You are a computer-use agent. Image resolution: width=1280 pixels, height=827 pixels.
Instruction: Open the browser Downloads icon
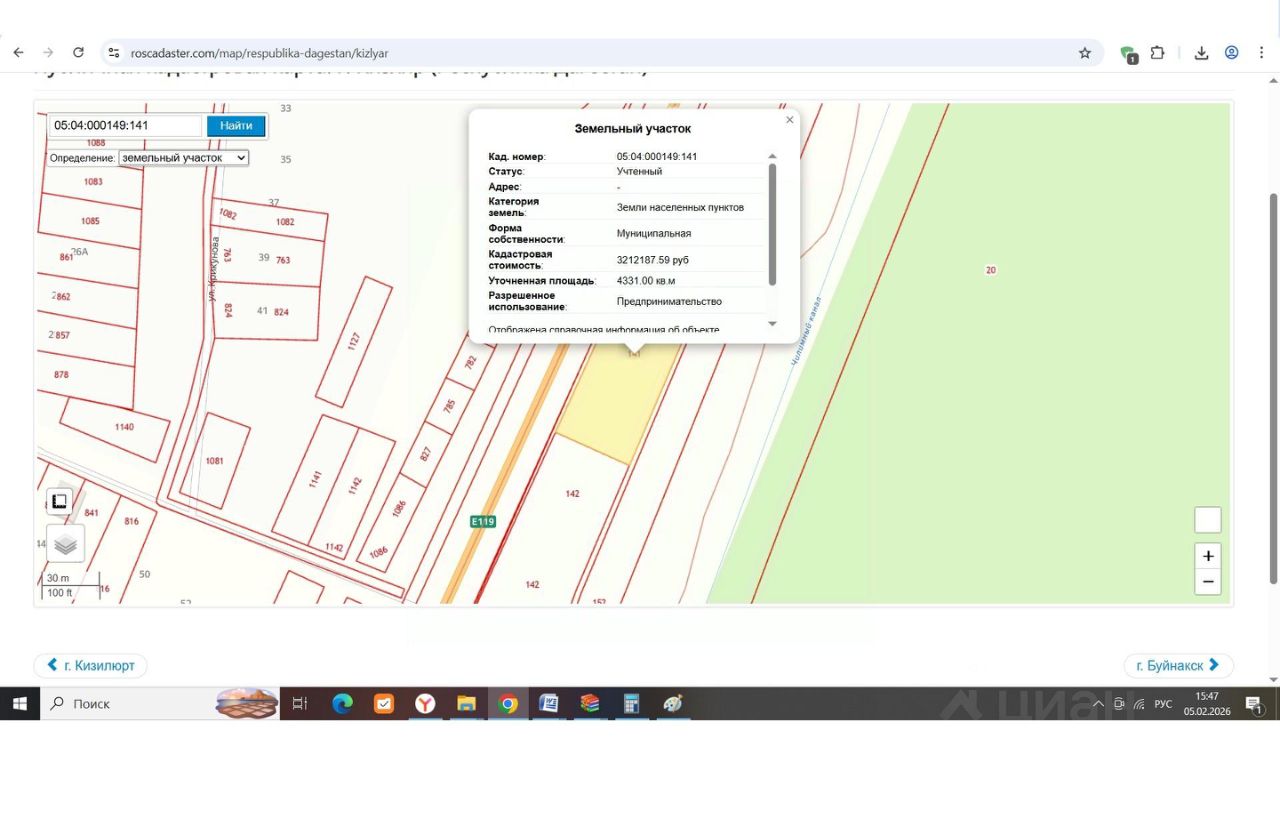(1202, 53)
